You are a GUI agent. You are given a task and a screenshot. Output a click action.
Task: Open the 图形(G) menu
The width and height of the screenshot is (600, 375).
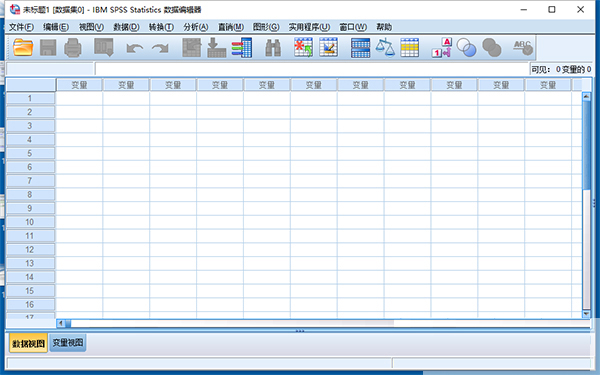tap(266, 27)
